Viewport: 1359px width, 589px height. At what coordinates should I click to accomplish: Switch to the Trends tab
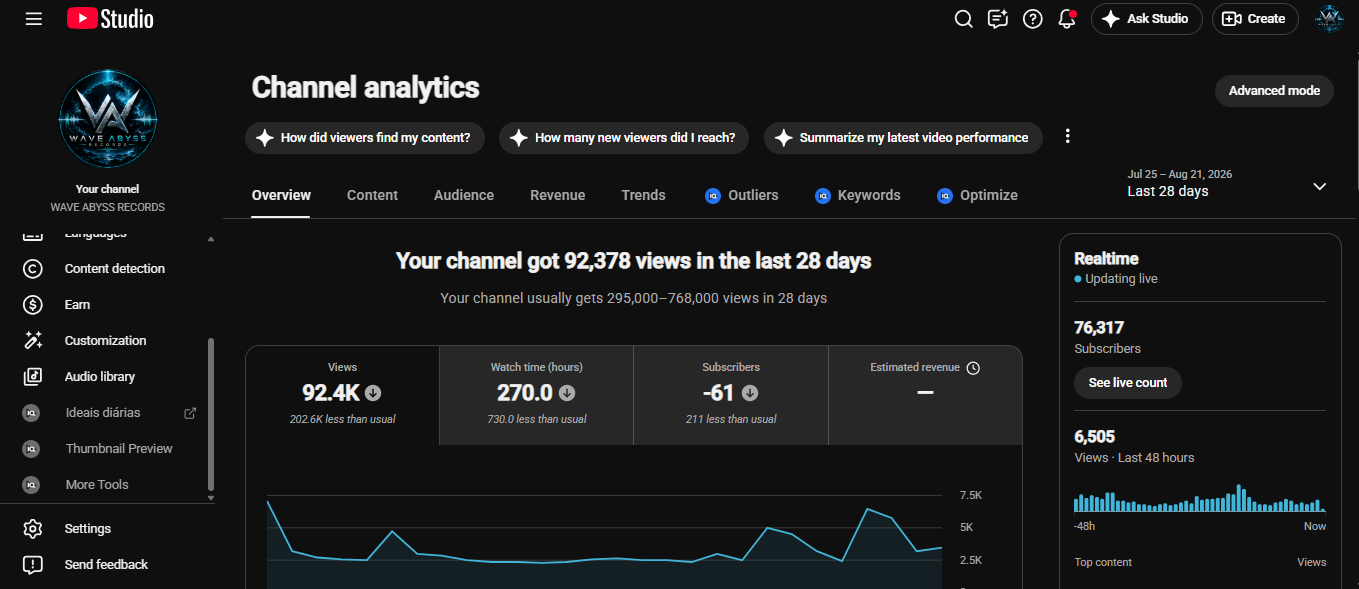643,195
